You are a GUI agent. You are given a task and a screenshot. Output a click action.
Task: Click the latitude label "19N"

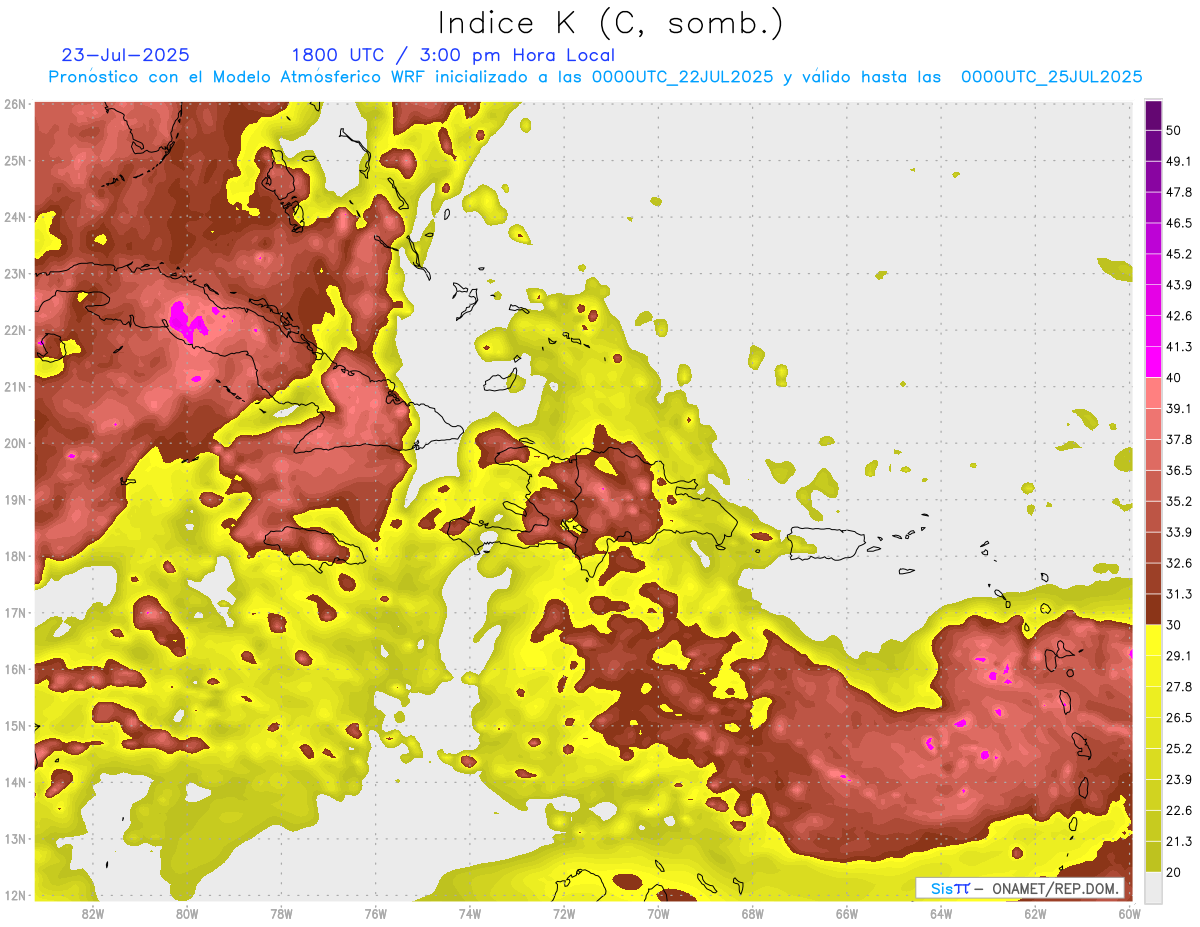[15, 499]
